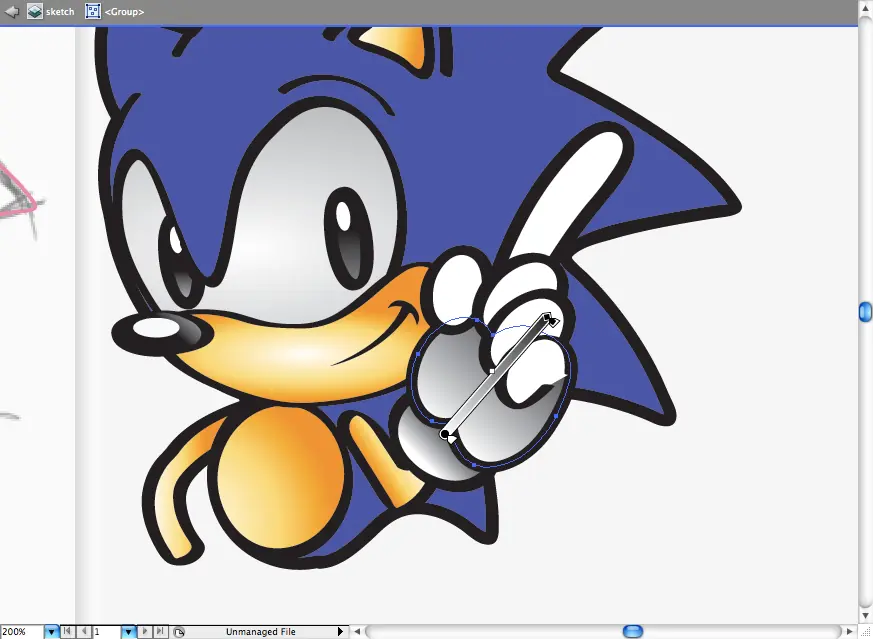Click the vertical scrollbar down arrow
873x639 pixels.
tap(865, 616)
